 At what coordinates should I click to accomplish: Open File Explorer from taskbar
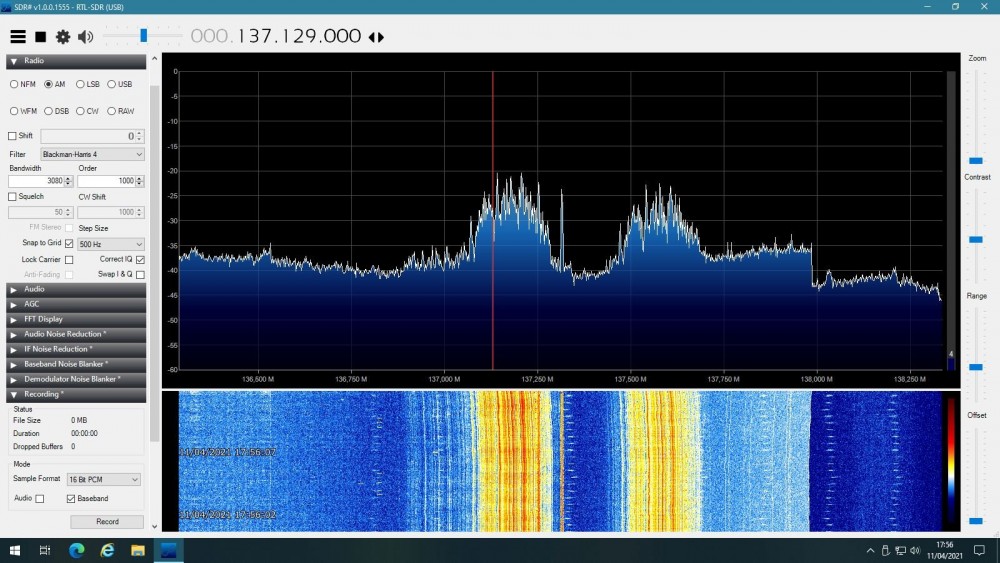tap(138, 550)
